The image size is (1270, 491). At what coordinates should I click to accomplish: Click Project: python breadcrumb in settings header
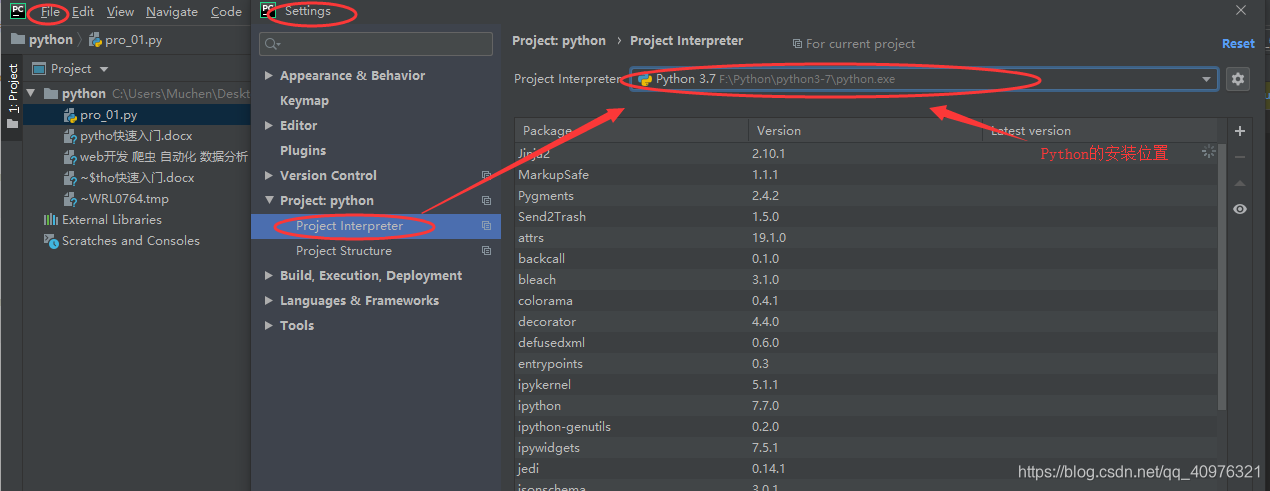(559, 41)
